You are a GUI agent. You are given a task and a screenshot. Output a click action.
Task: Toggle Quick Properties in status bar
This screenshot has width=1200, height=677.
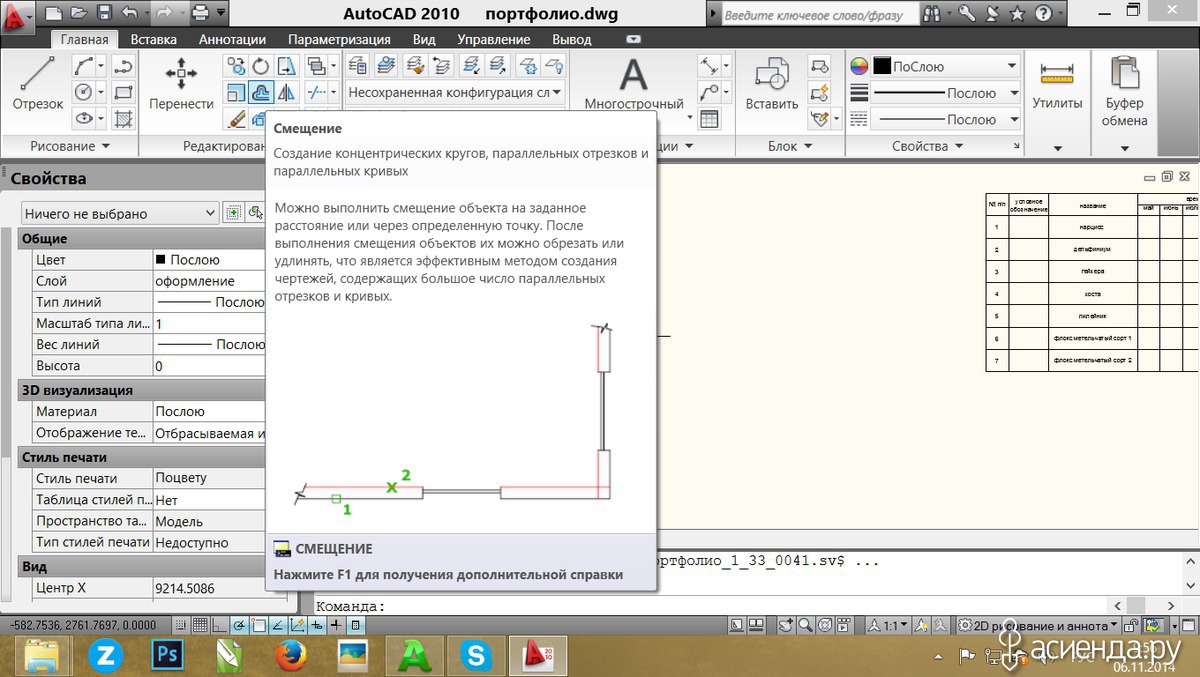[354, 625]
